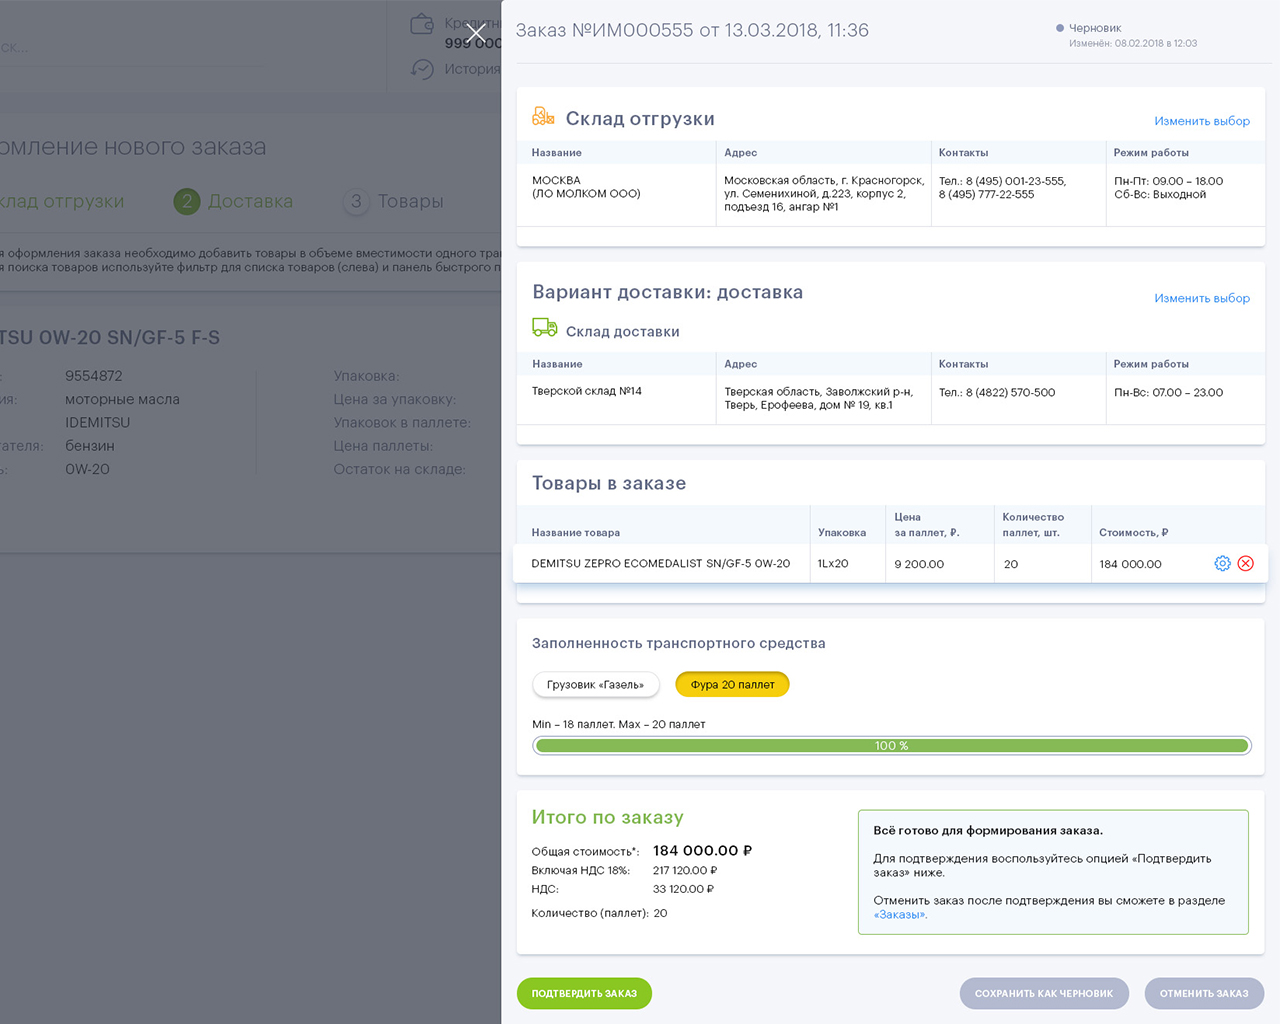The height and width of the screenshot is (1024, 1280).
Task: Go to Склад отгрузки step in background wizard
Action: click(x=62, y=201)
